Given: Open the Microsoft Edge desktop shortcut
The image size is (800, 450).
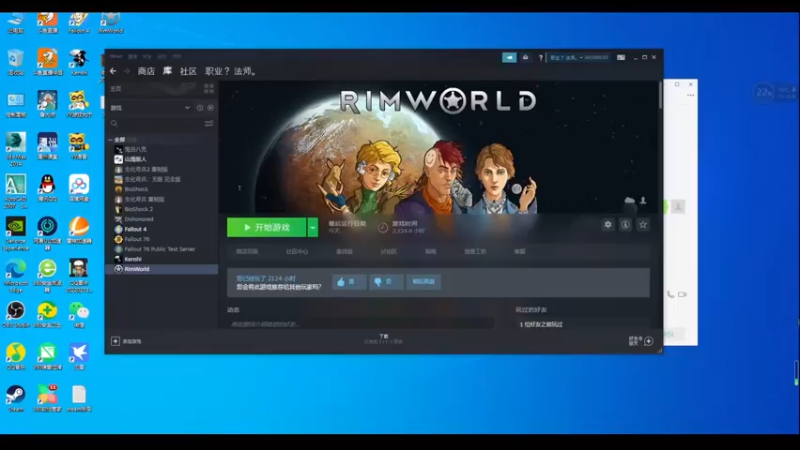Looking at the screenshot, I should [x=16, y=275].
